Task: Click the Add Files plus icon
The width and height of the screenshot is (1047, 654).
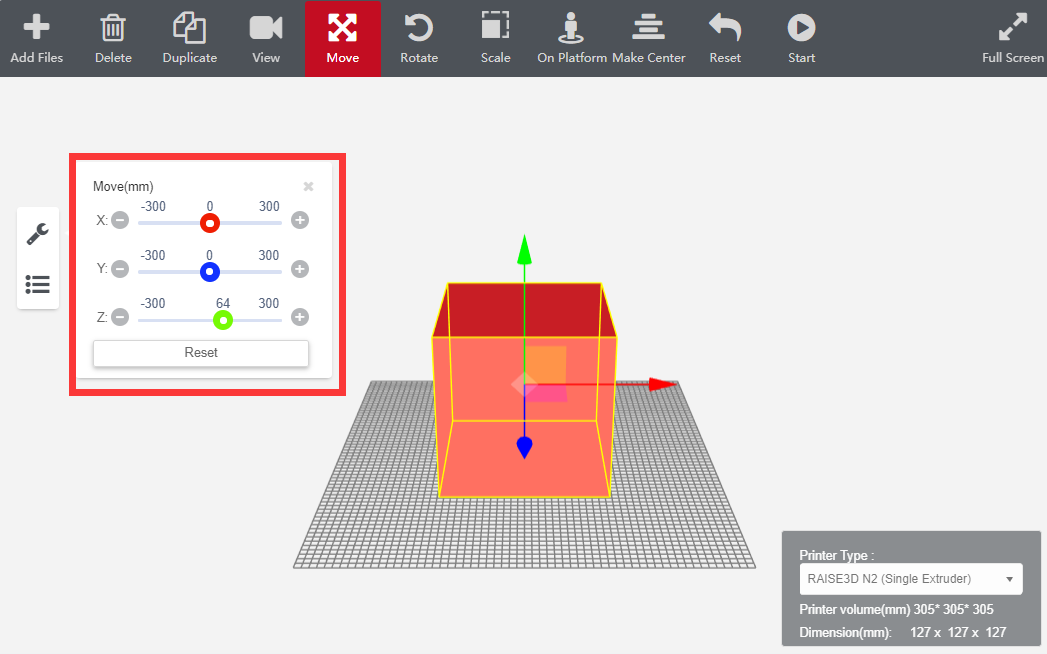Action: coord(36,27)
